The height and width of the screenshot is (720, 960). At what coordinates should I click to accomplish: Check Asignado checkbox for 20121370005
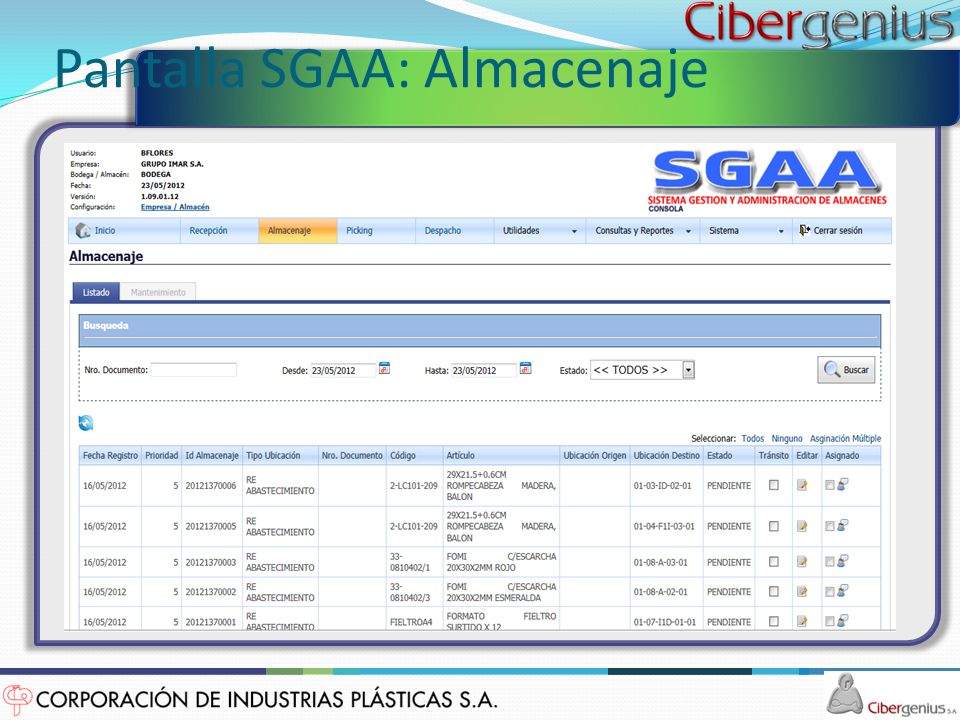pyautogui.click(x=830, y=527)
